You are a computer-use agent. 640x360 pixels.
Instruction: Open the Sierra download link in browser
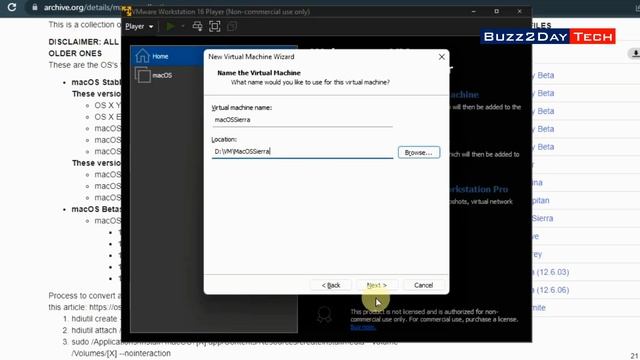[x=542, y=218]
